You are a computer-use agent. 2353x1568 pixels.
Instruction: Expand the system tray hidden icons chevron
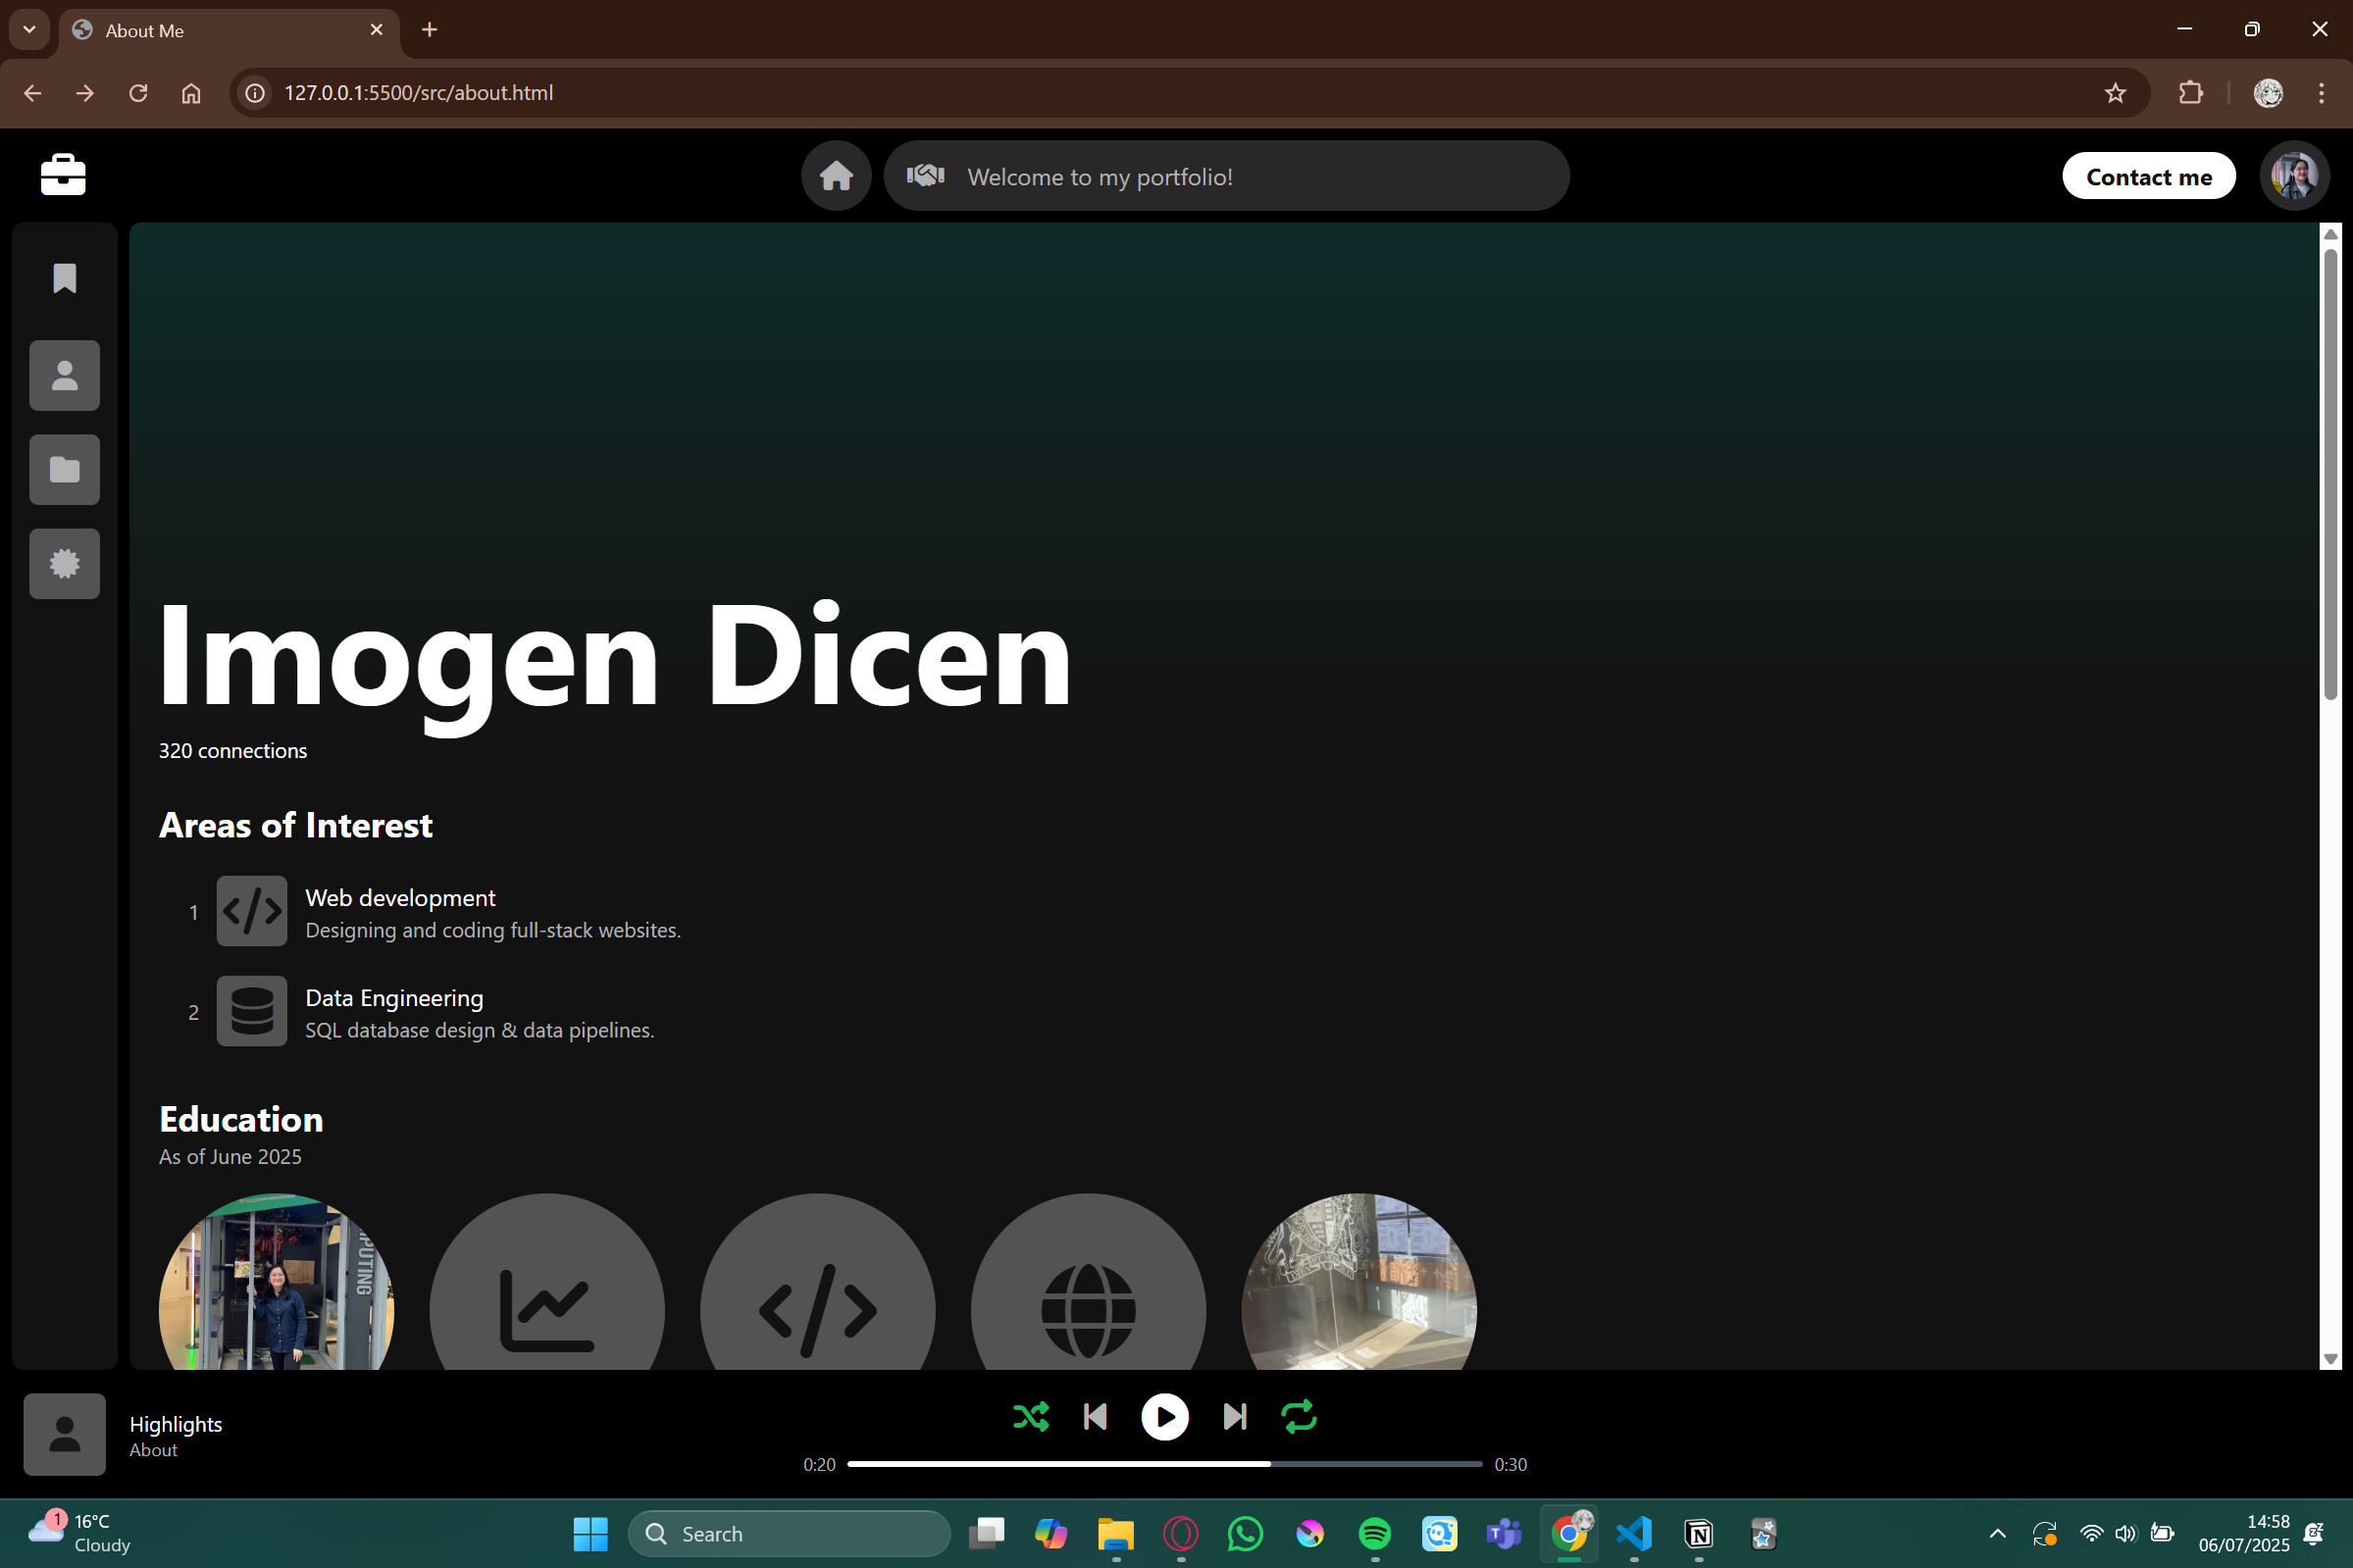[1997, 1533]
